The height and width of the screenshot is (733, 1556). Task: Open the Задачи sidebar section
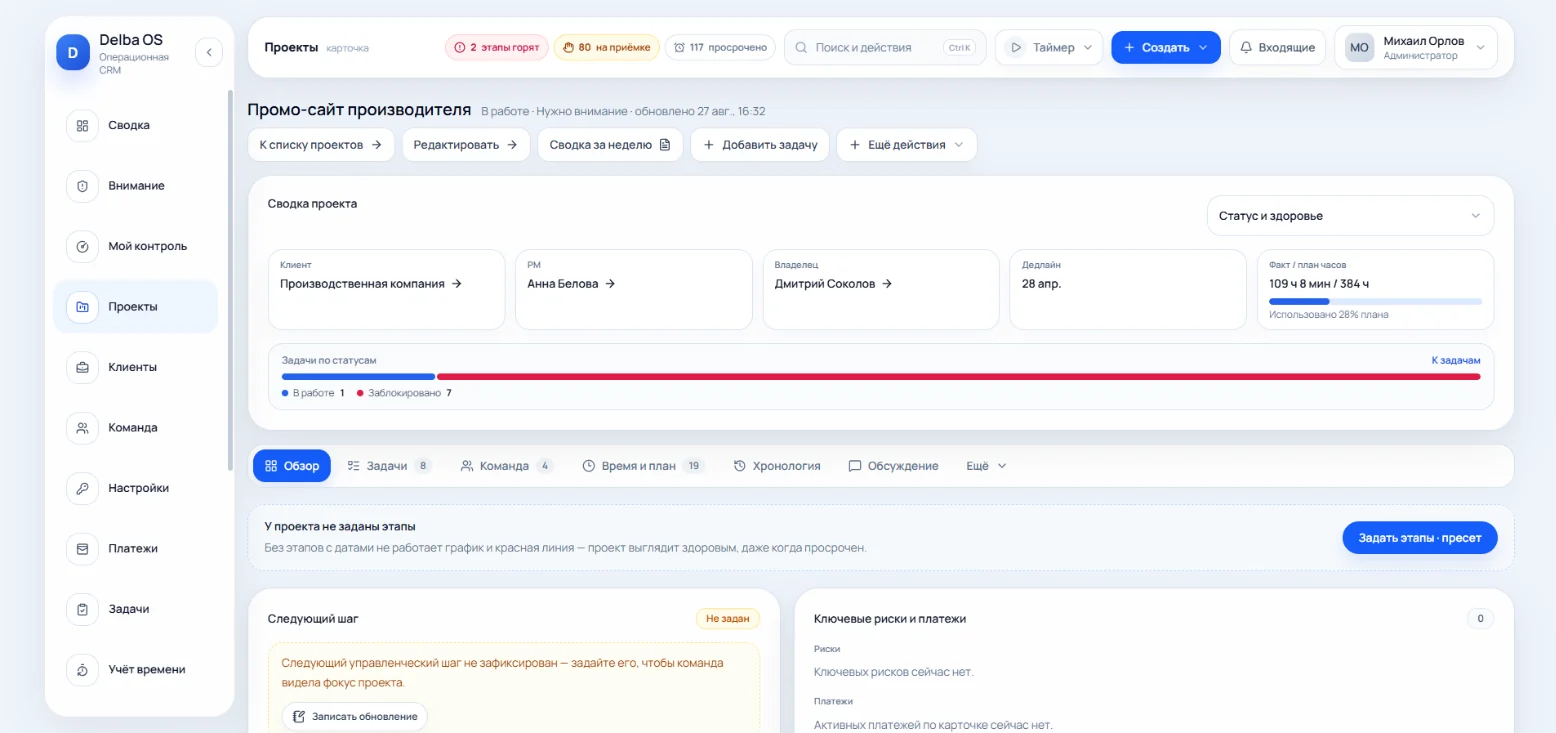(135, 609)
